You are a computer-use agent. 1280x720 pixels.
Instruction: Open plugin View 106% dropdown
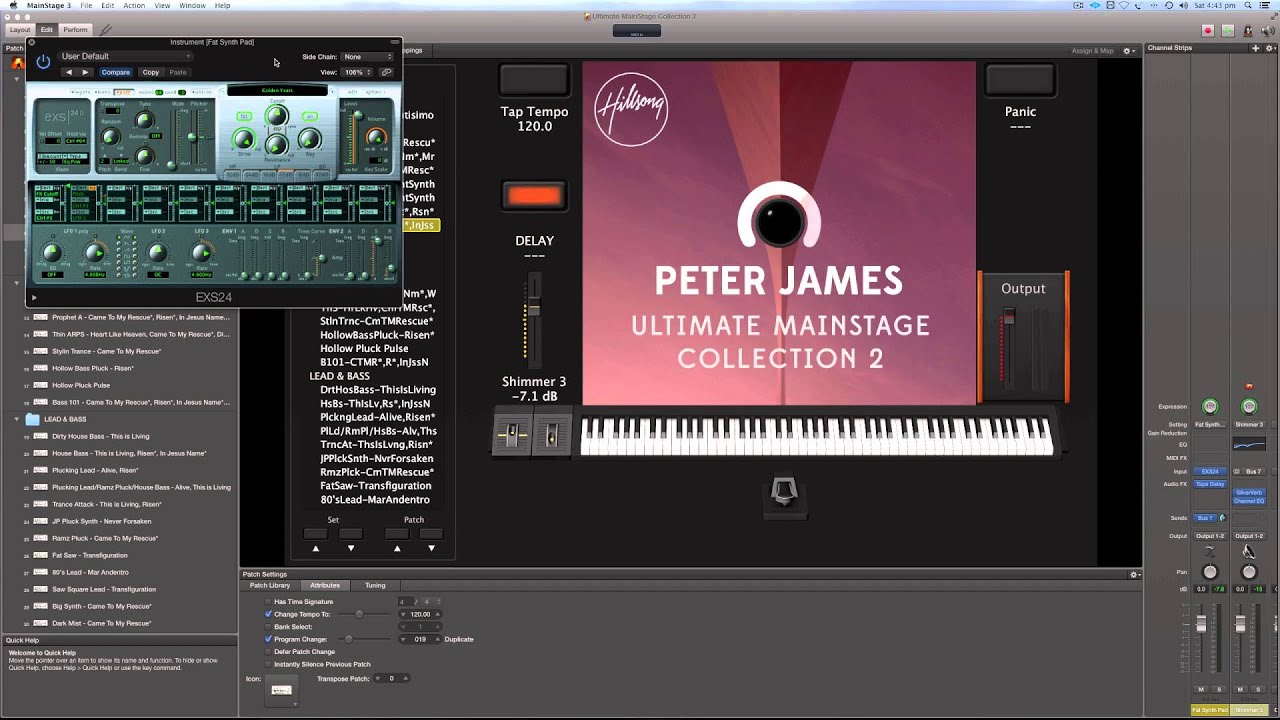click(355, 72)
